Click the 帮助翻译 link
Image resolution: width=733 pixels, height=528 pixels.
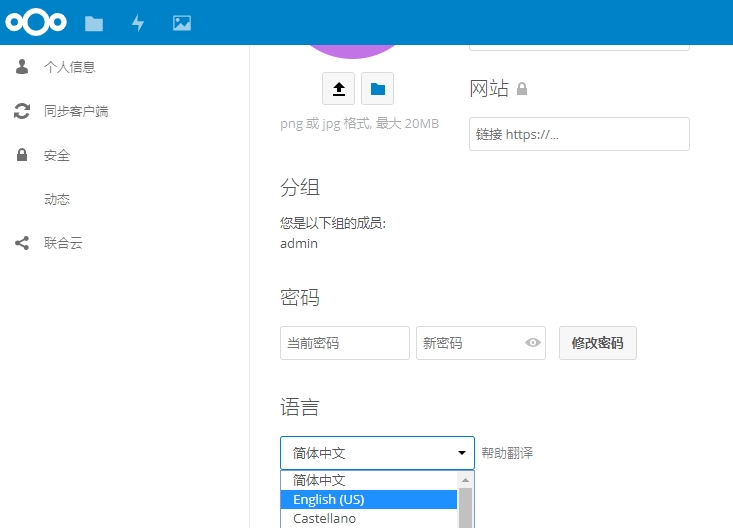pyautogui.click(x=507, y=453)
